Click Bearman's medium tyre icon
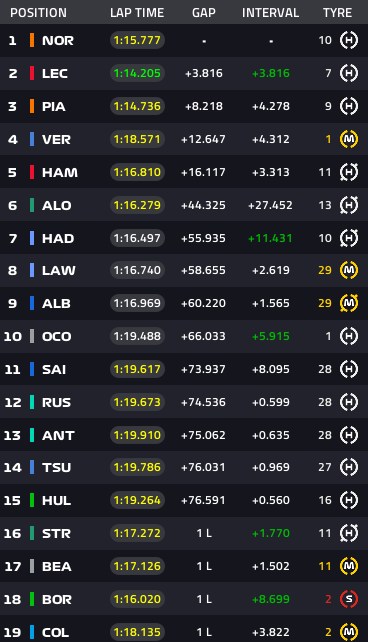The height and width of the screenshot is (642, 368). click(x=349, y=566)
